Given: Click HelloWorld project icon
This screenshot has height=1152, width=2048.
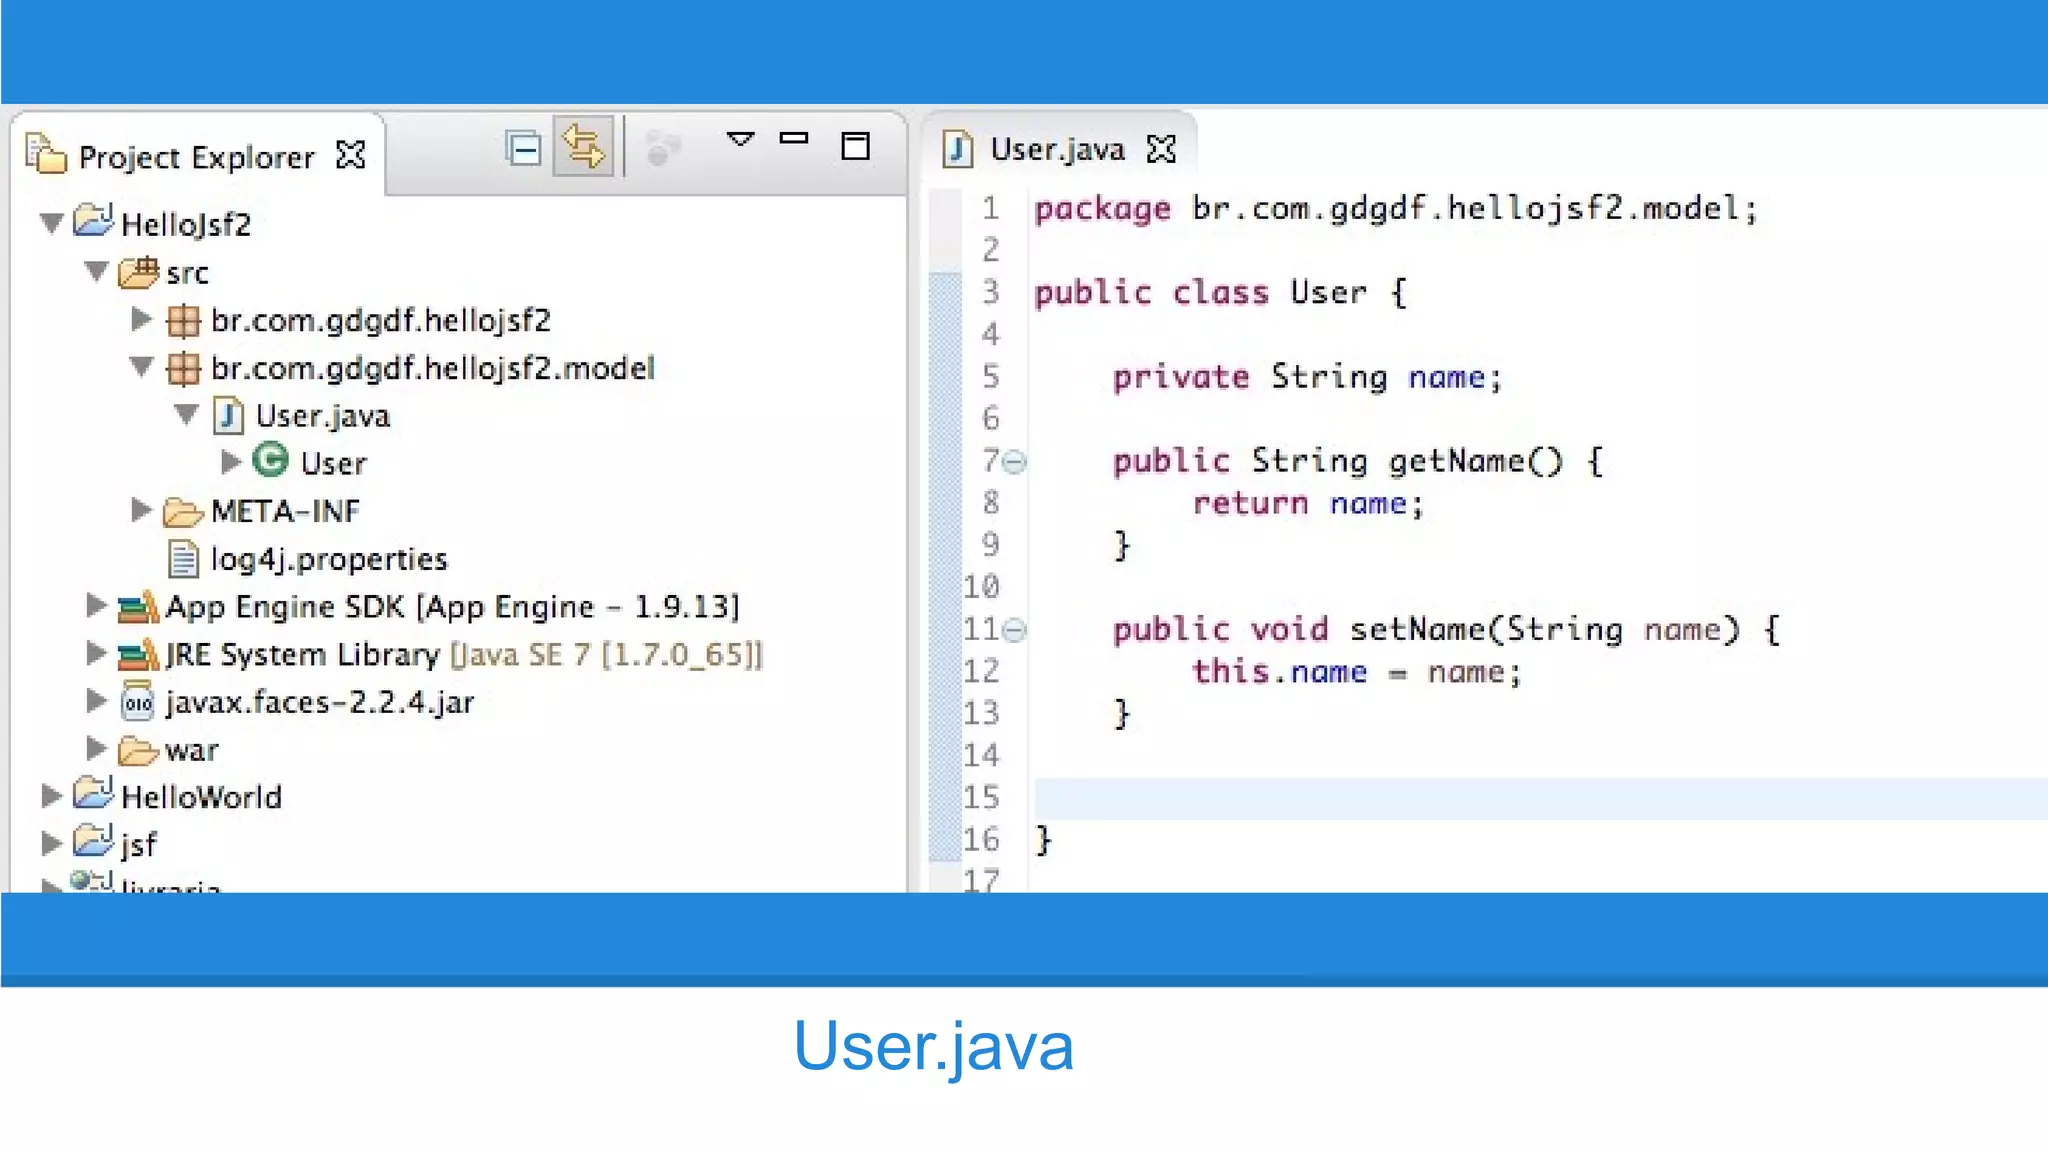Looking at the screenshot, I should click(93, 794).
